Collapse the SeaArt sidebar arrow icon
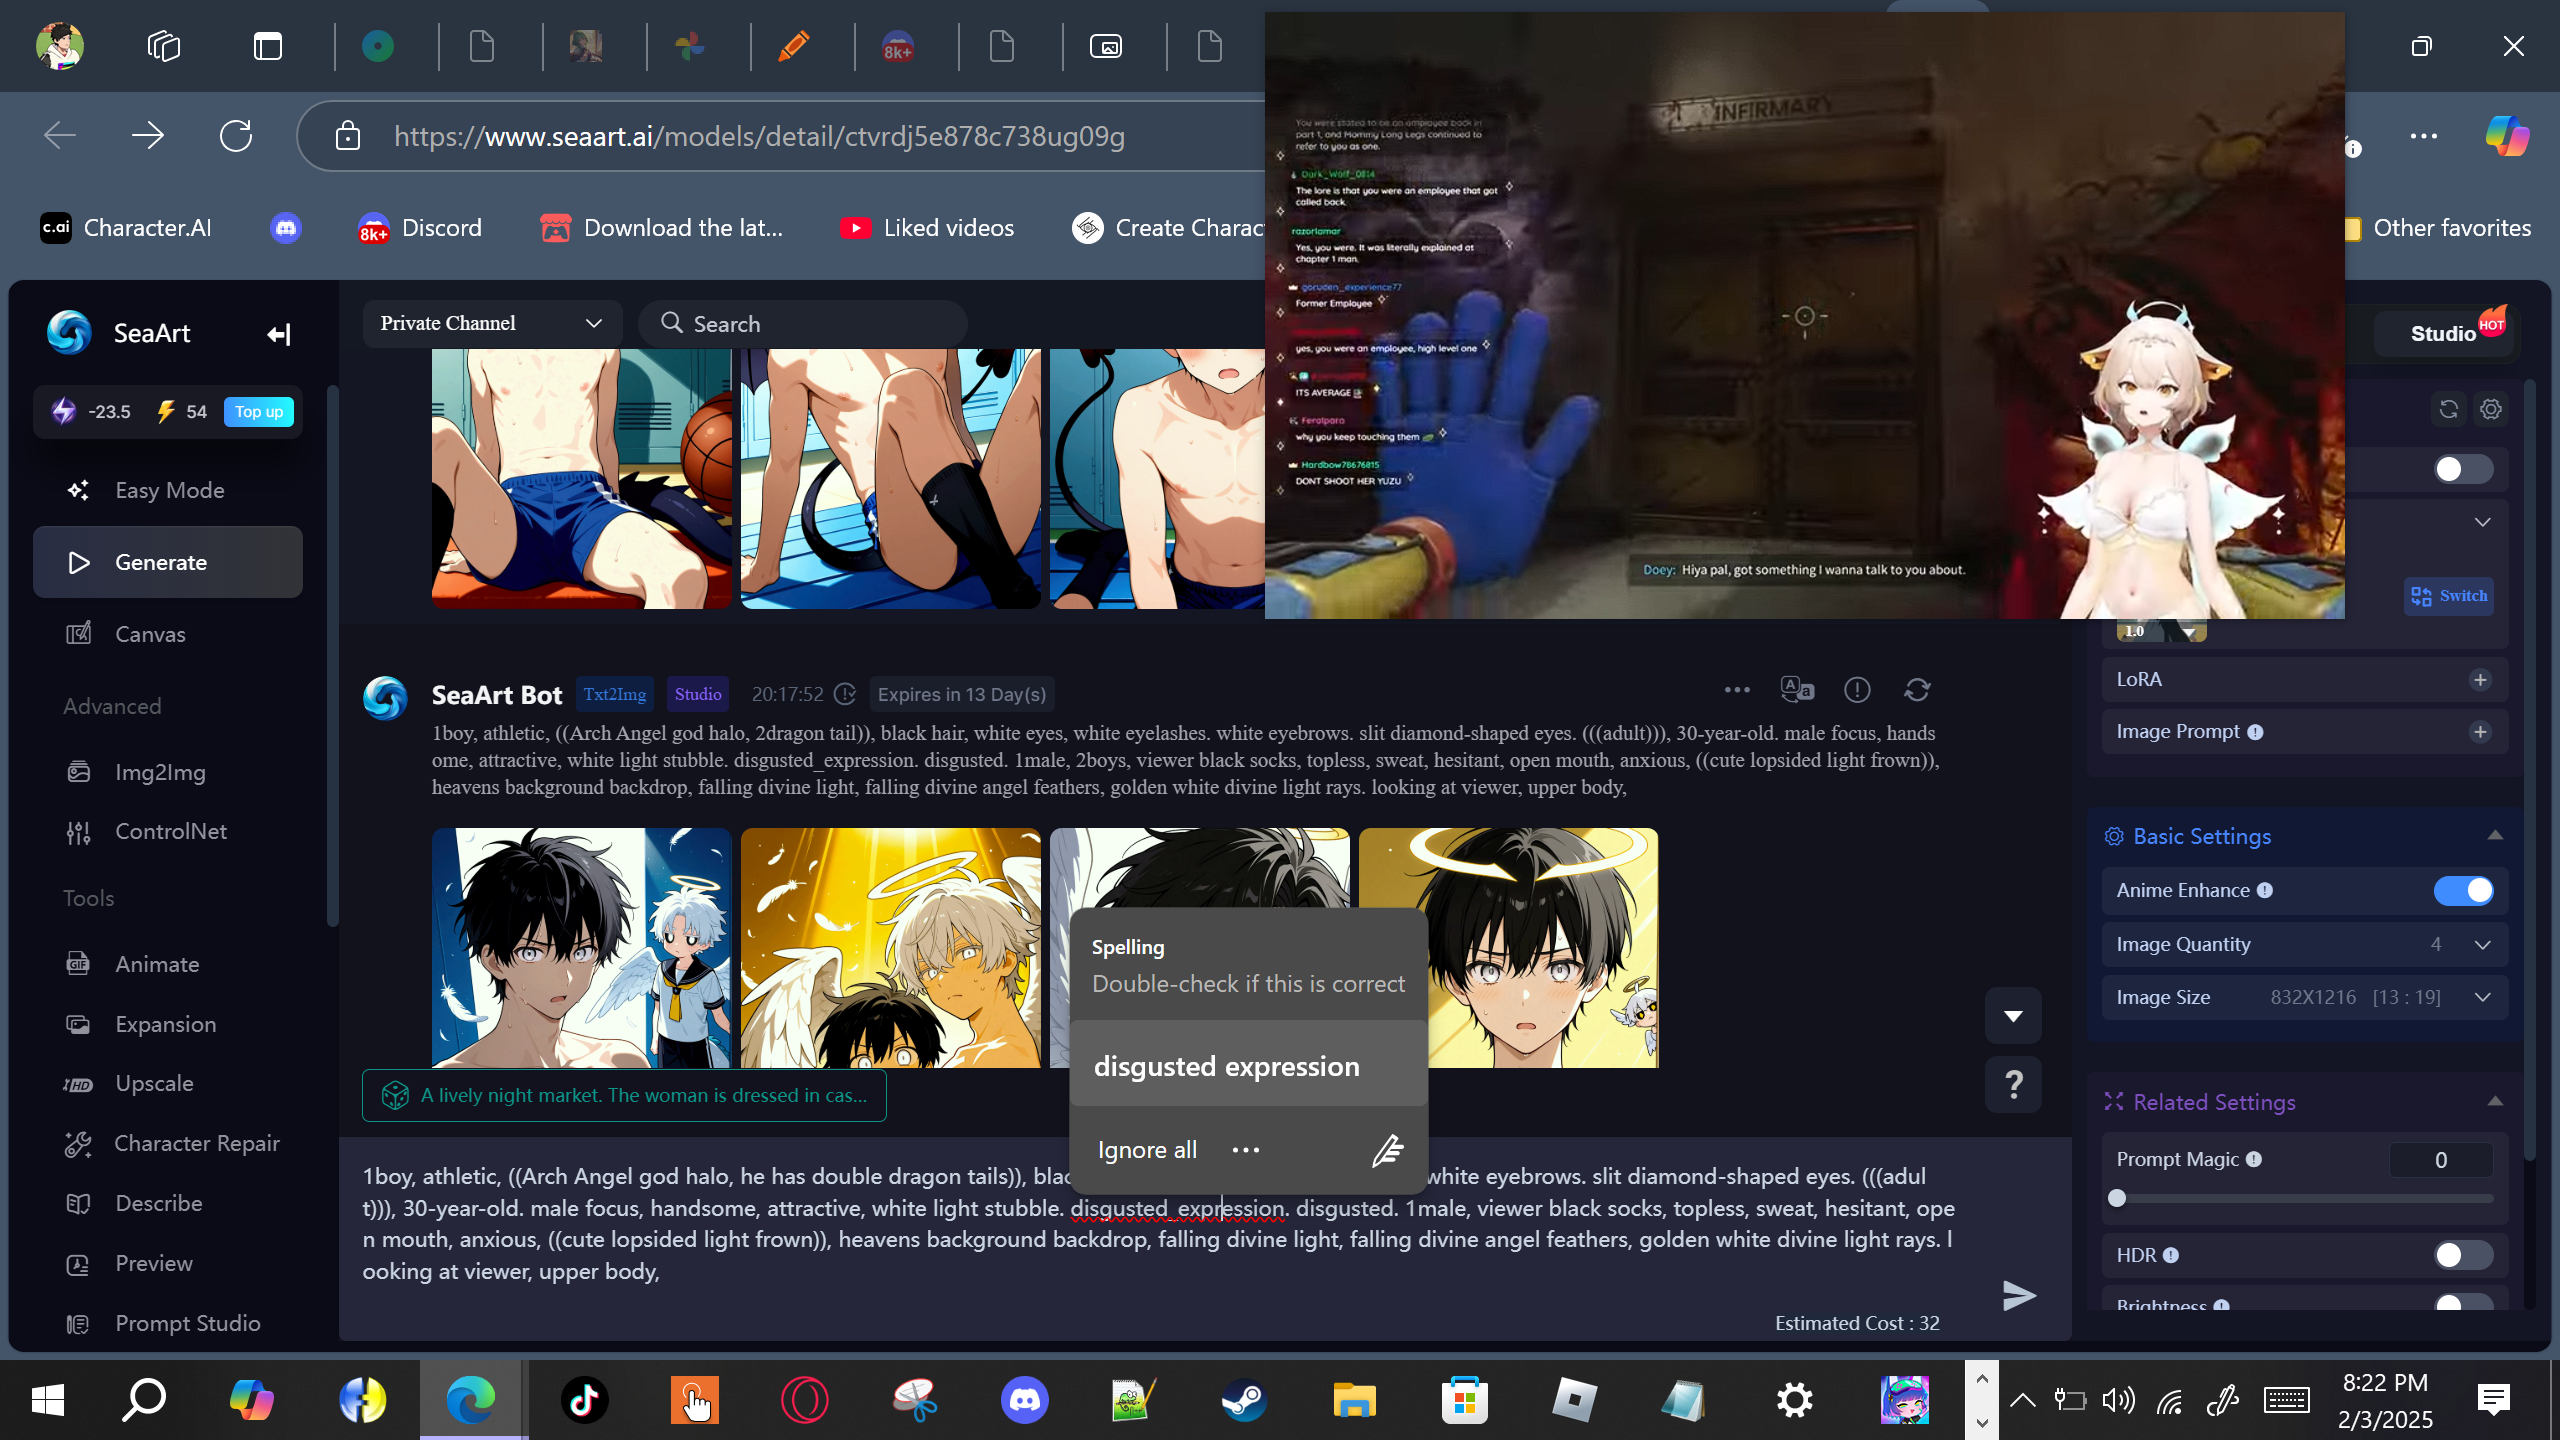2560x1440 pixels. [x=279, y=334]
